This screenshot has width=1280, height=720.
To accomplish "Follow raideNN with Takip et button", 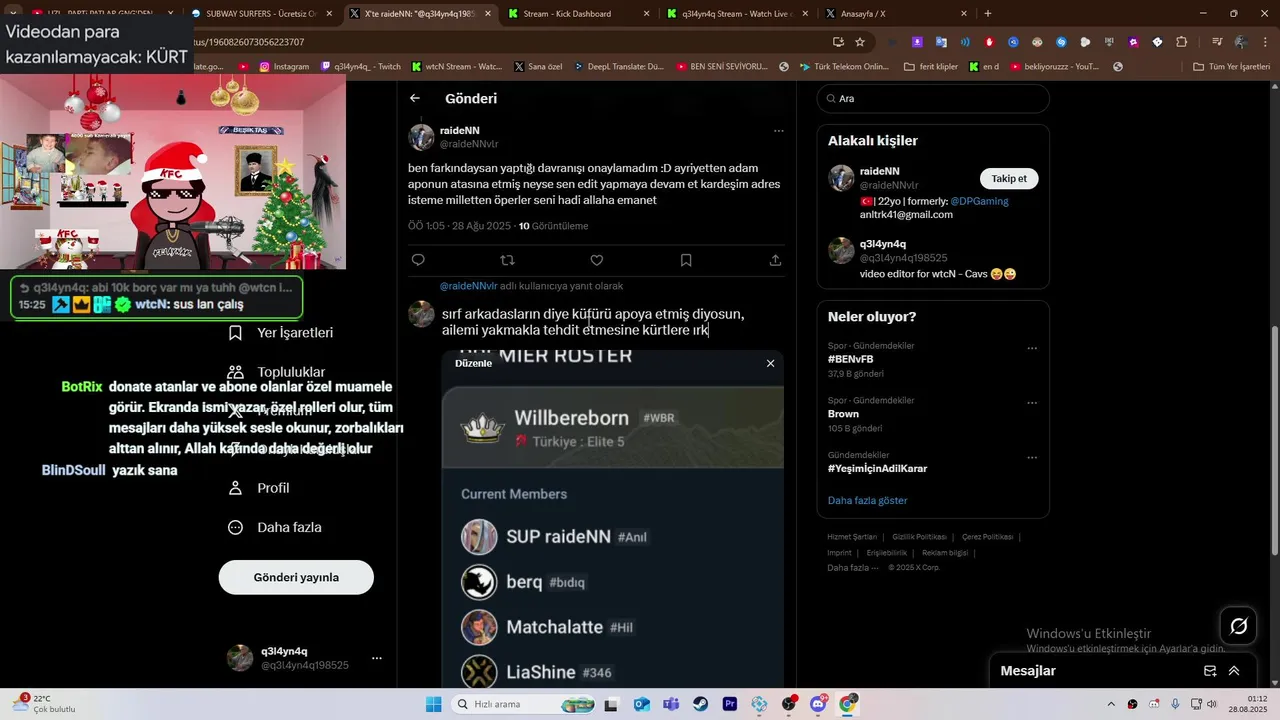I will (x=1009, y=178).
